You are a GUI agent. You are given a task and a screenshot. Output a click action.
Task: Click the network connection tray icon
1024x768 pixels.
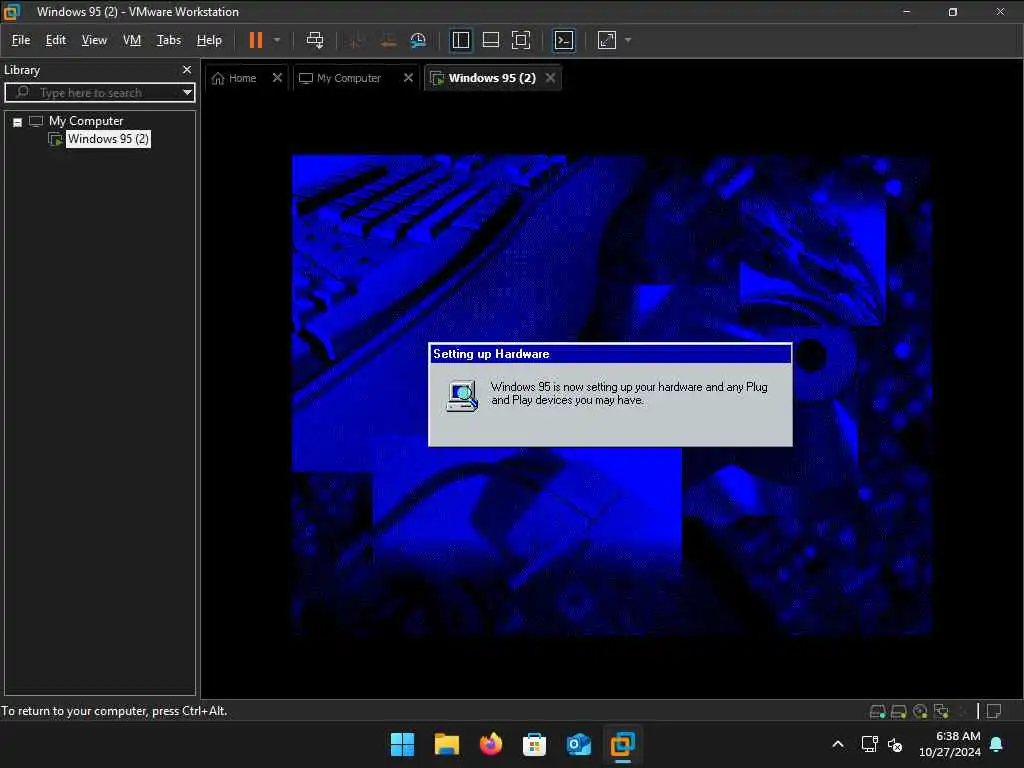869,744
